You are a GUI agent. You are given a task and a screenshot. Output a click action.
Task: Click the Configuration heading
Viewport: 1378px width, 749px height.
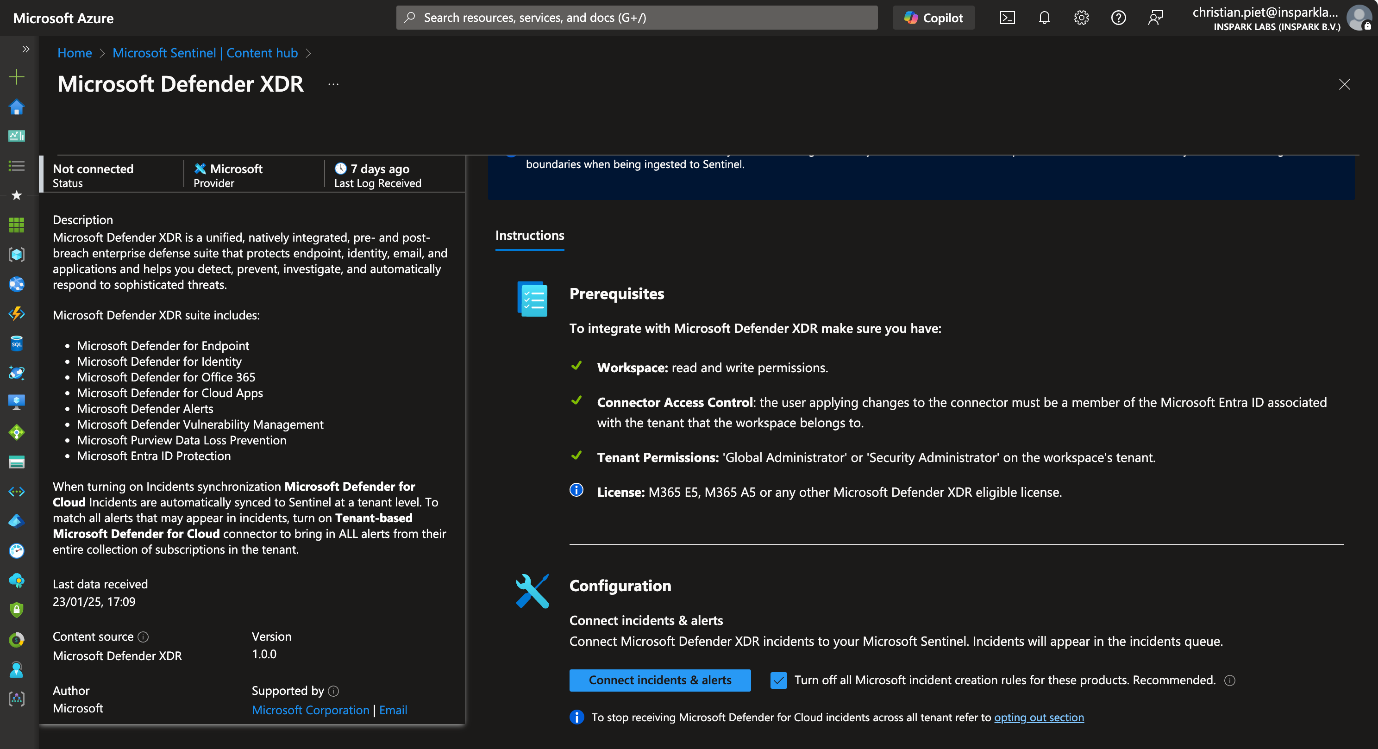pyautogui.click(x=620, y=586)
